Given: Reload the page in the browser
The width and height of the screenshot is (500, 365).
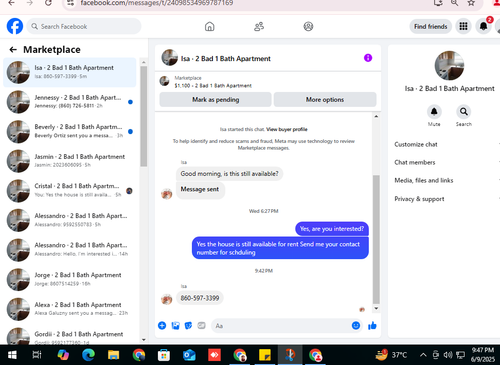Looking at the screenshot, I should tap(48, 3).
